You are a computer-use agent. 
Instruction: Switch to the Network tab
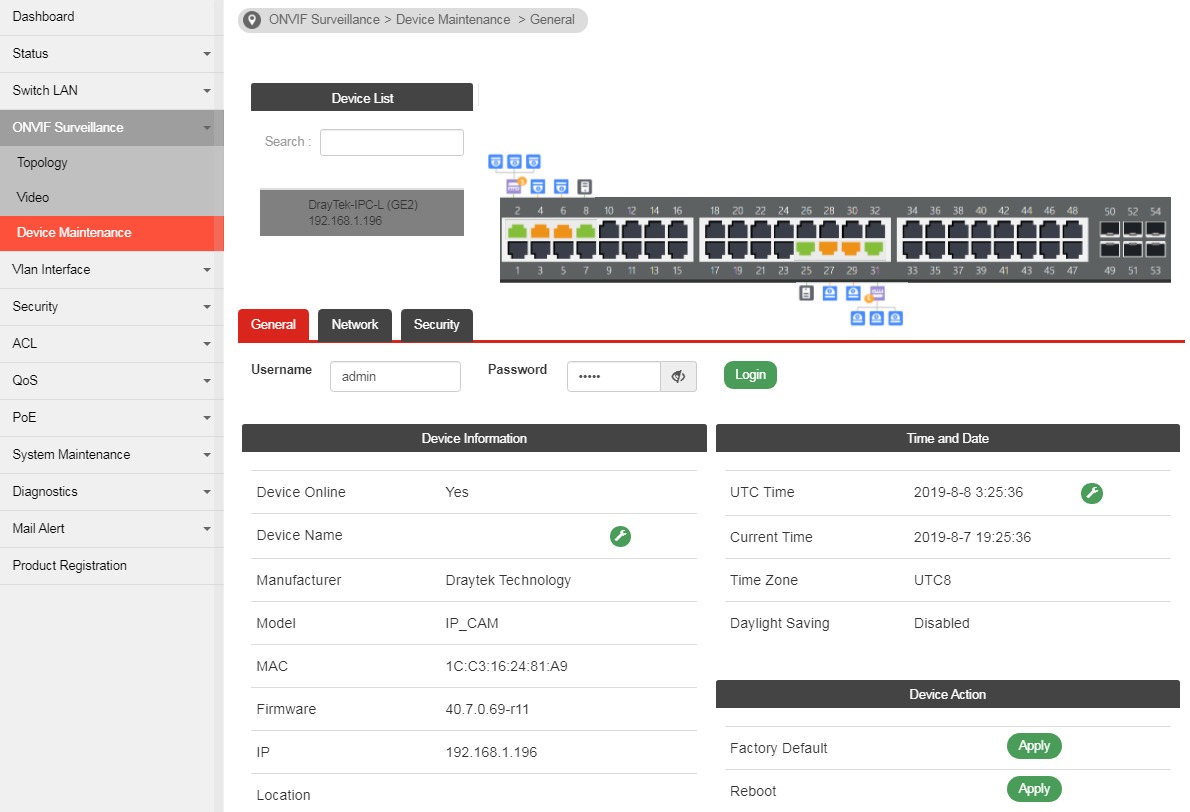tap(355, 325)
